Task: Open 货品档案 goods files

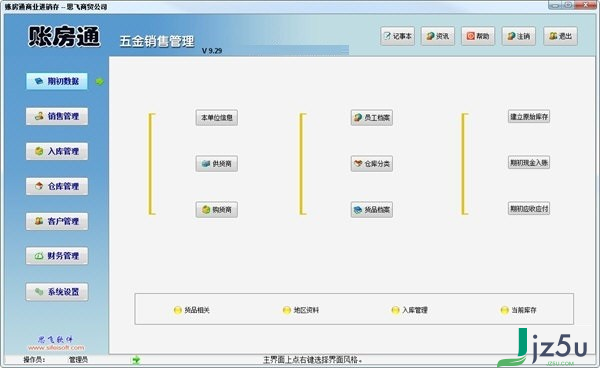Action: click(372, 210)
